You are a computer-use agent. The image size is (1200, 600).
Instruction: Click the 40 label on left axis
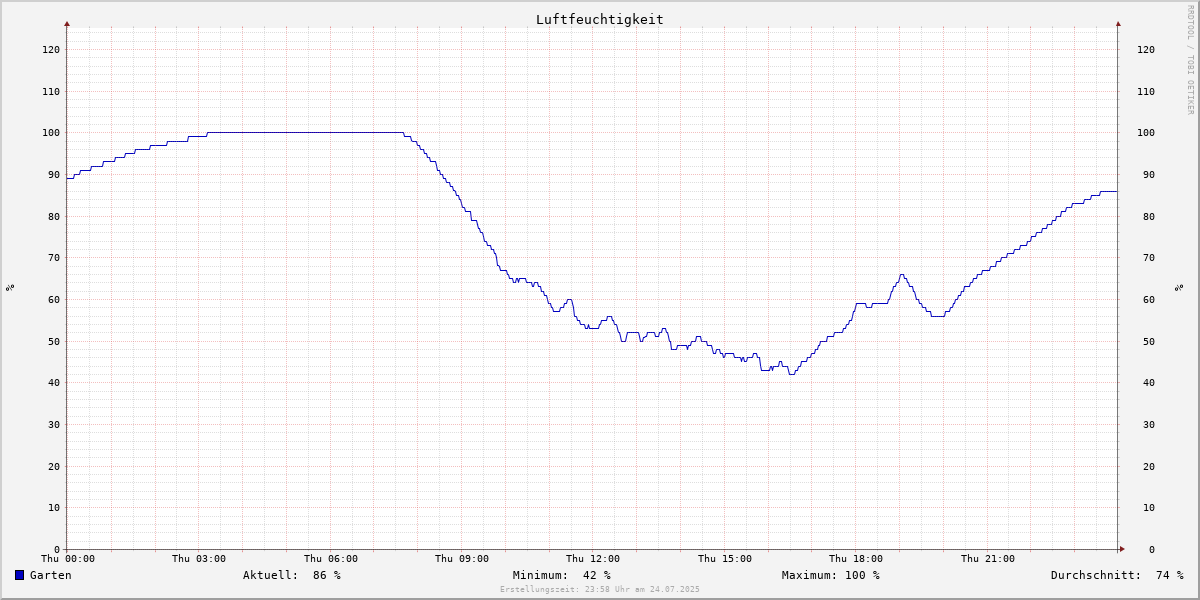(54, 383)
